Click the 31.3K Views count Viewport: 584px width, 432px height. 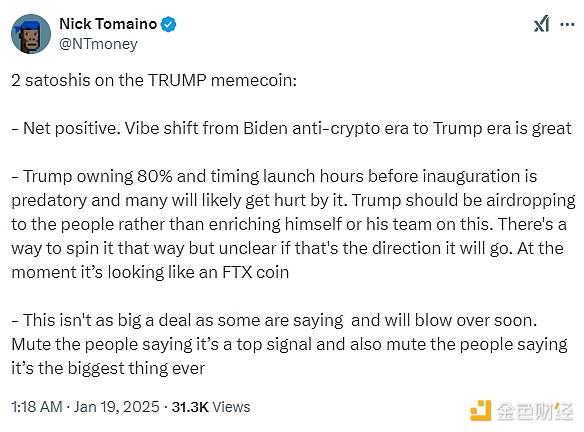coord(211,407)
